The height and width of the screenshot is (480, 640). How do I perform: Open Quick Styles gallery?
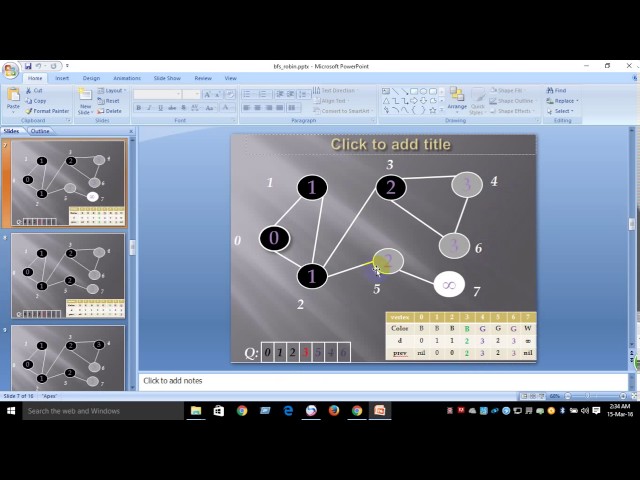[477, 101]
